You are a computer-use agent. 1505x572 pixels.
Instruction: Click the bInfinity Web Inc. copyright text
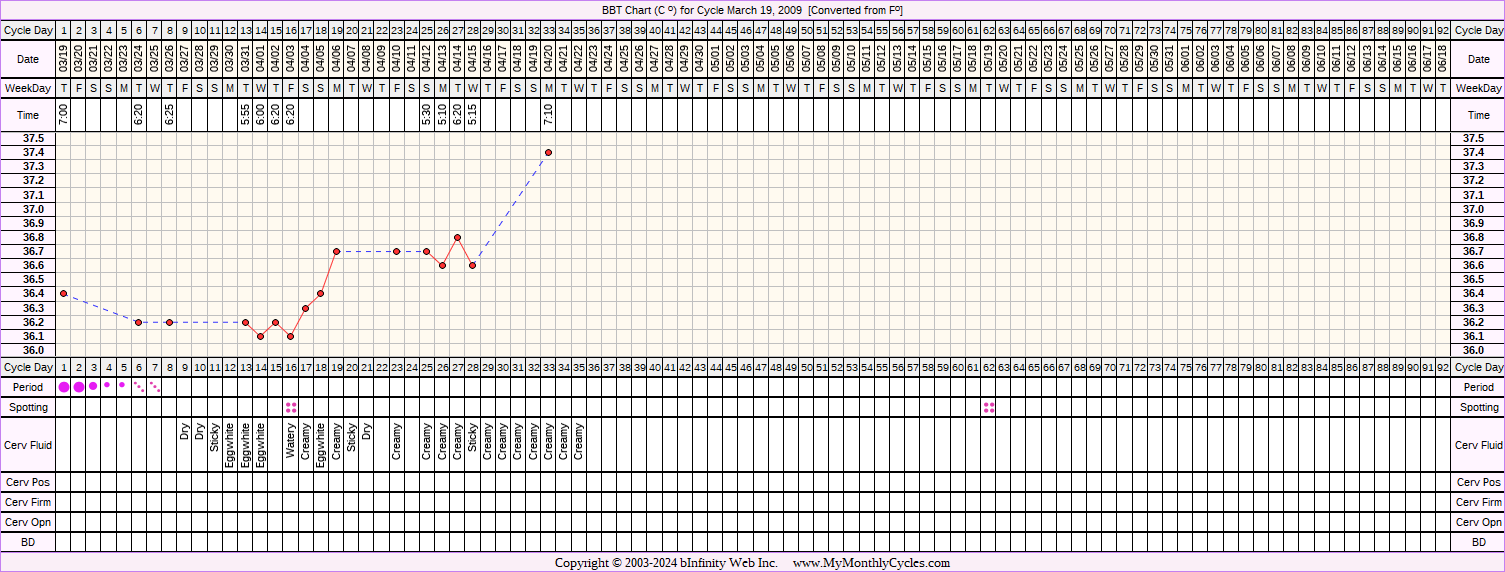pyautogui.click(x=666, y=563)
